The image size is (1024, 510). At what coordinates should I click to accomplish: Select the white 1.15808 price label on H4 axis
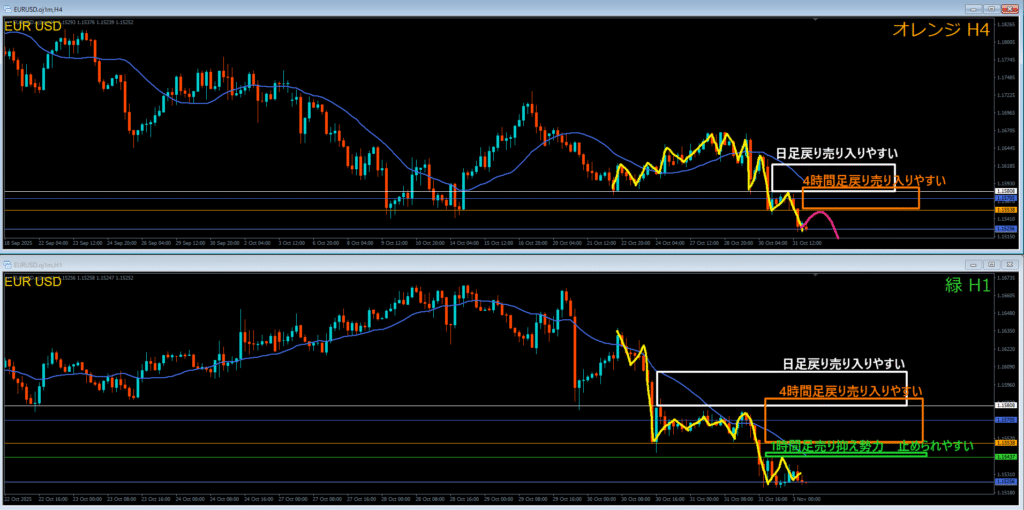click(1006, 190)
